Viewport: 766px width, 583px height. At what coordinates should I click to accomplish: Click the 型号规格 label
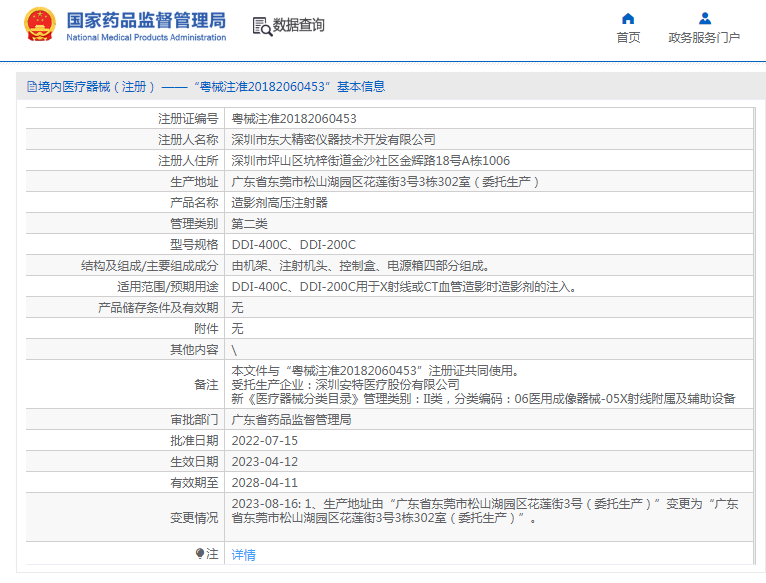tap(194, 245)
